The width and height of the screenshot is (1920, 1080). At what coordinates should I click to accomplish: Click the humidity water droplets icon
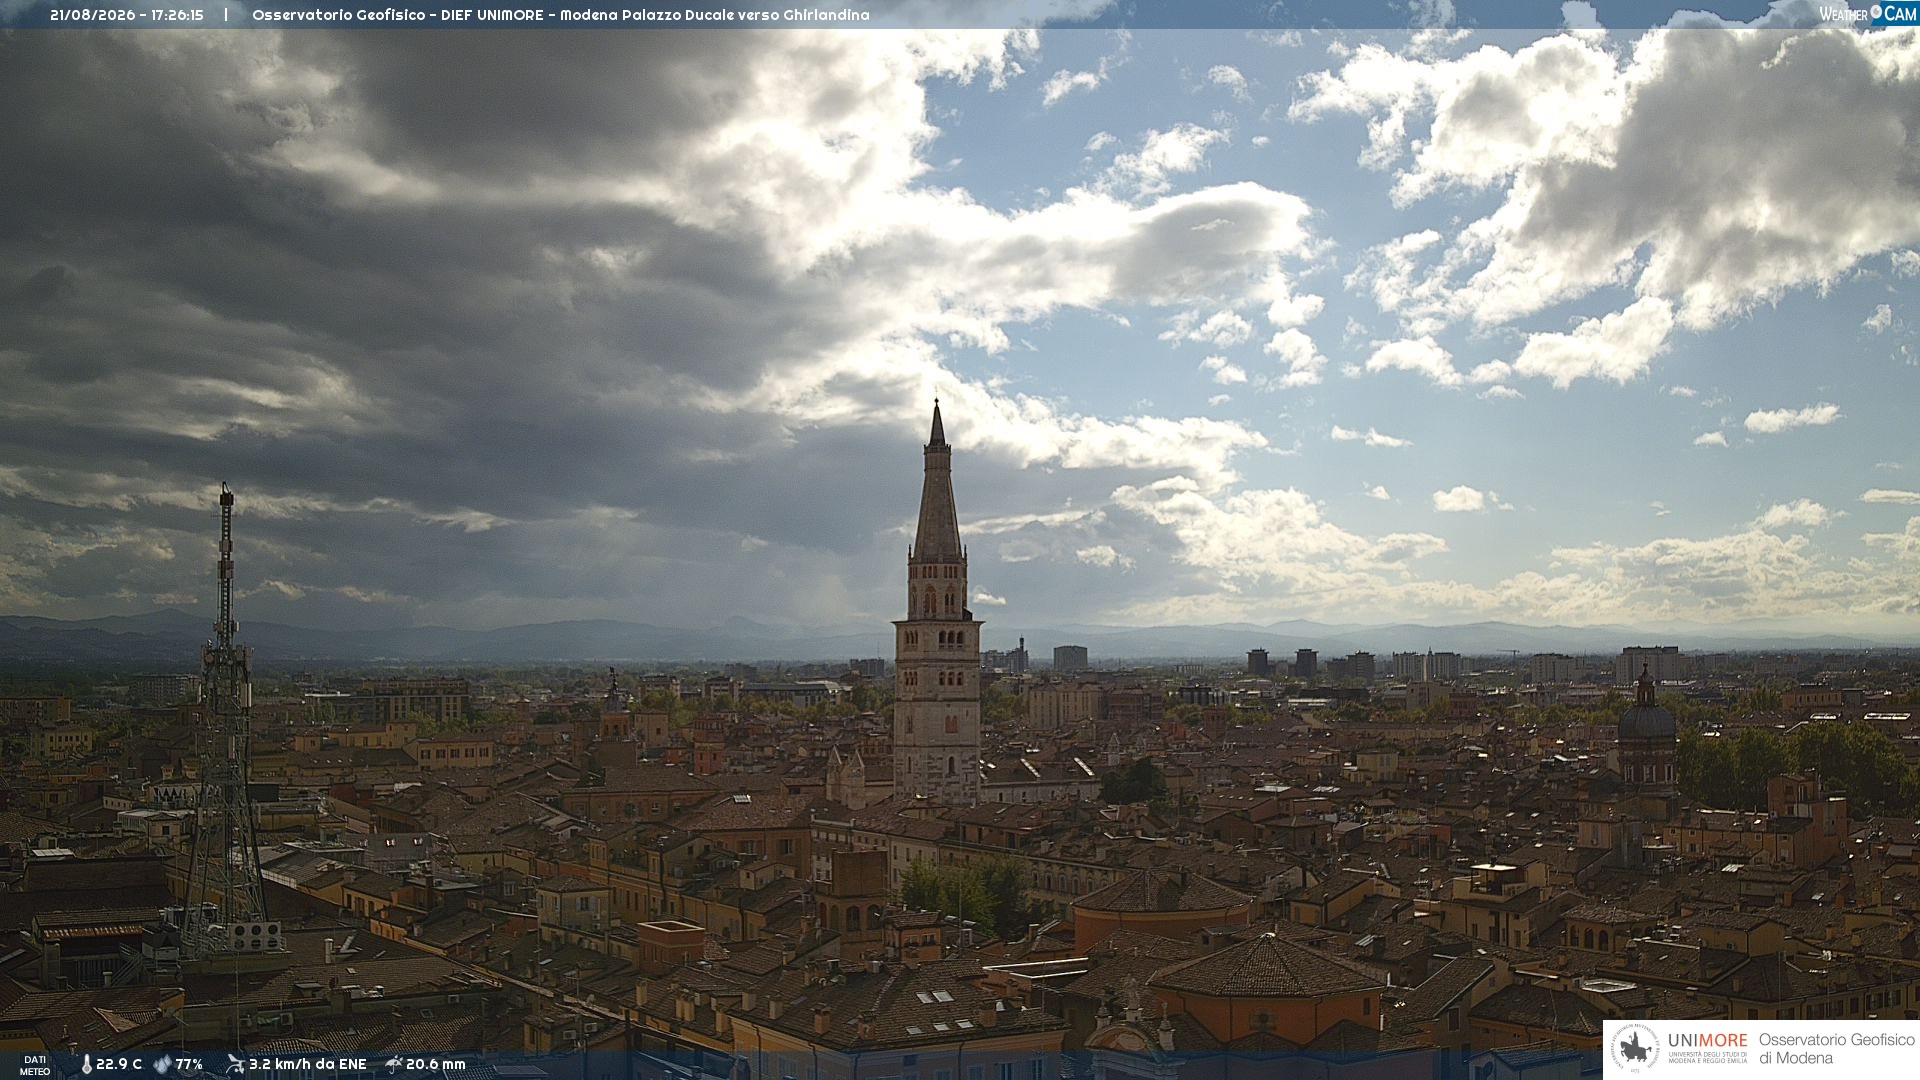click(x=162, y=1064)
